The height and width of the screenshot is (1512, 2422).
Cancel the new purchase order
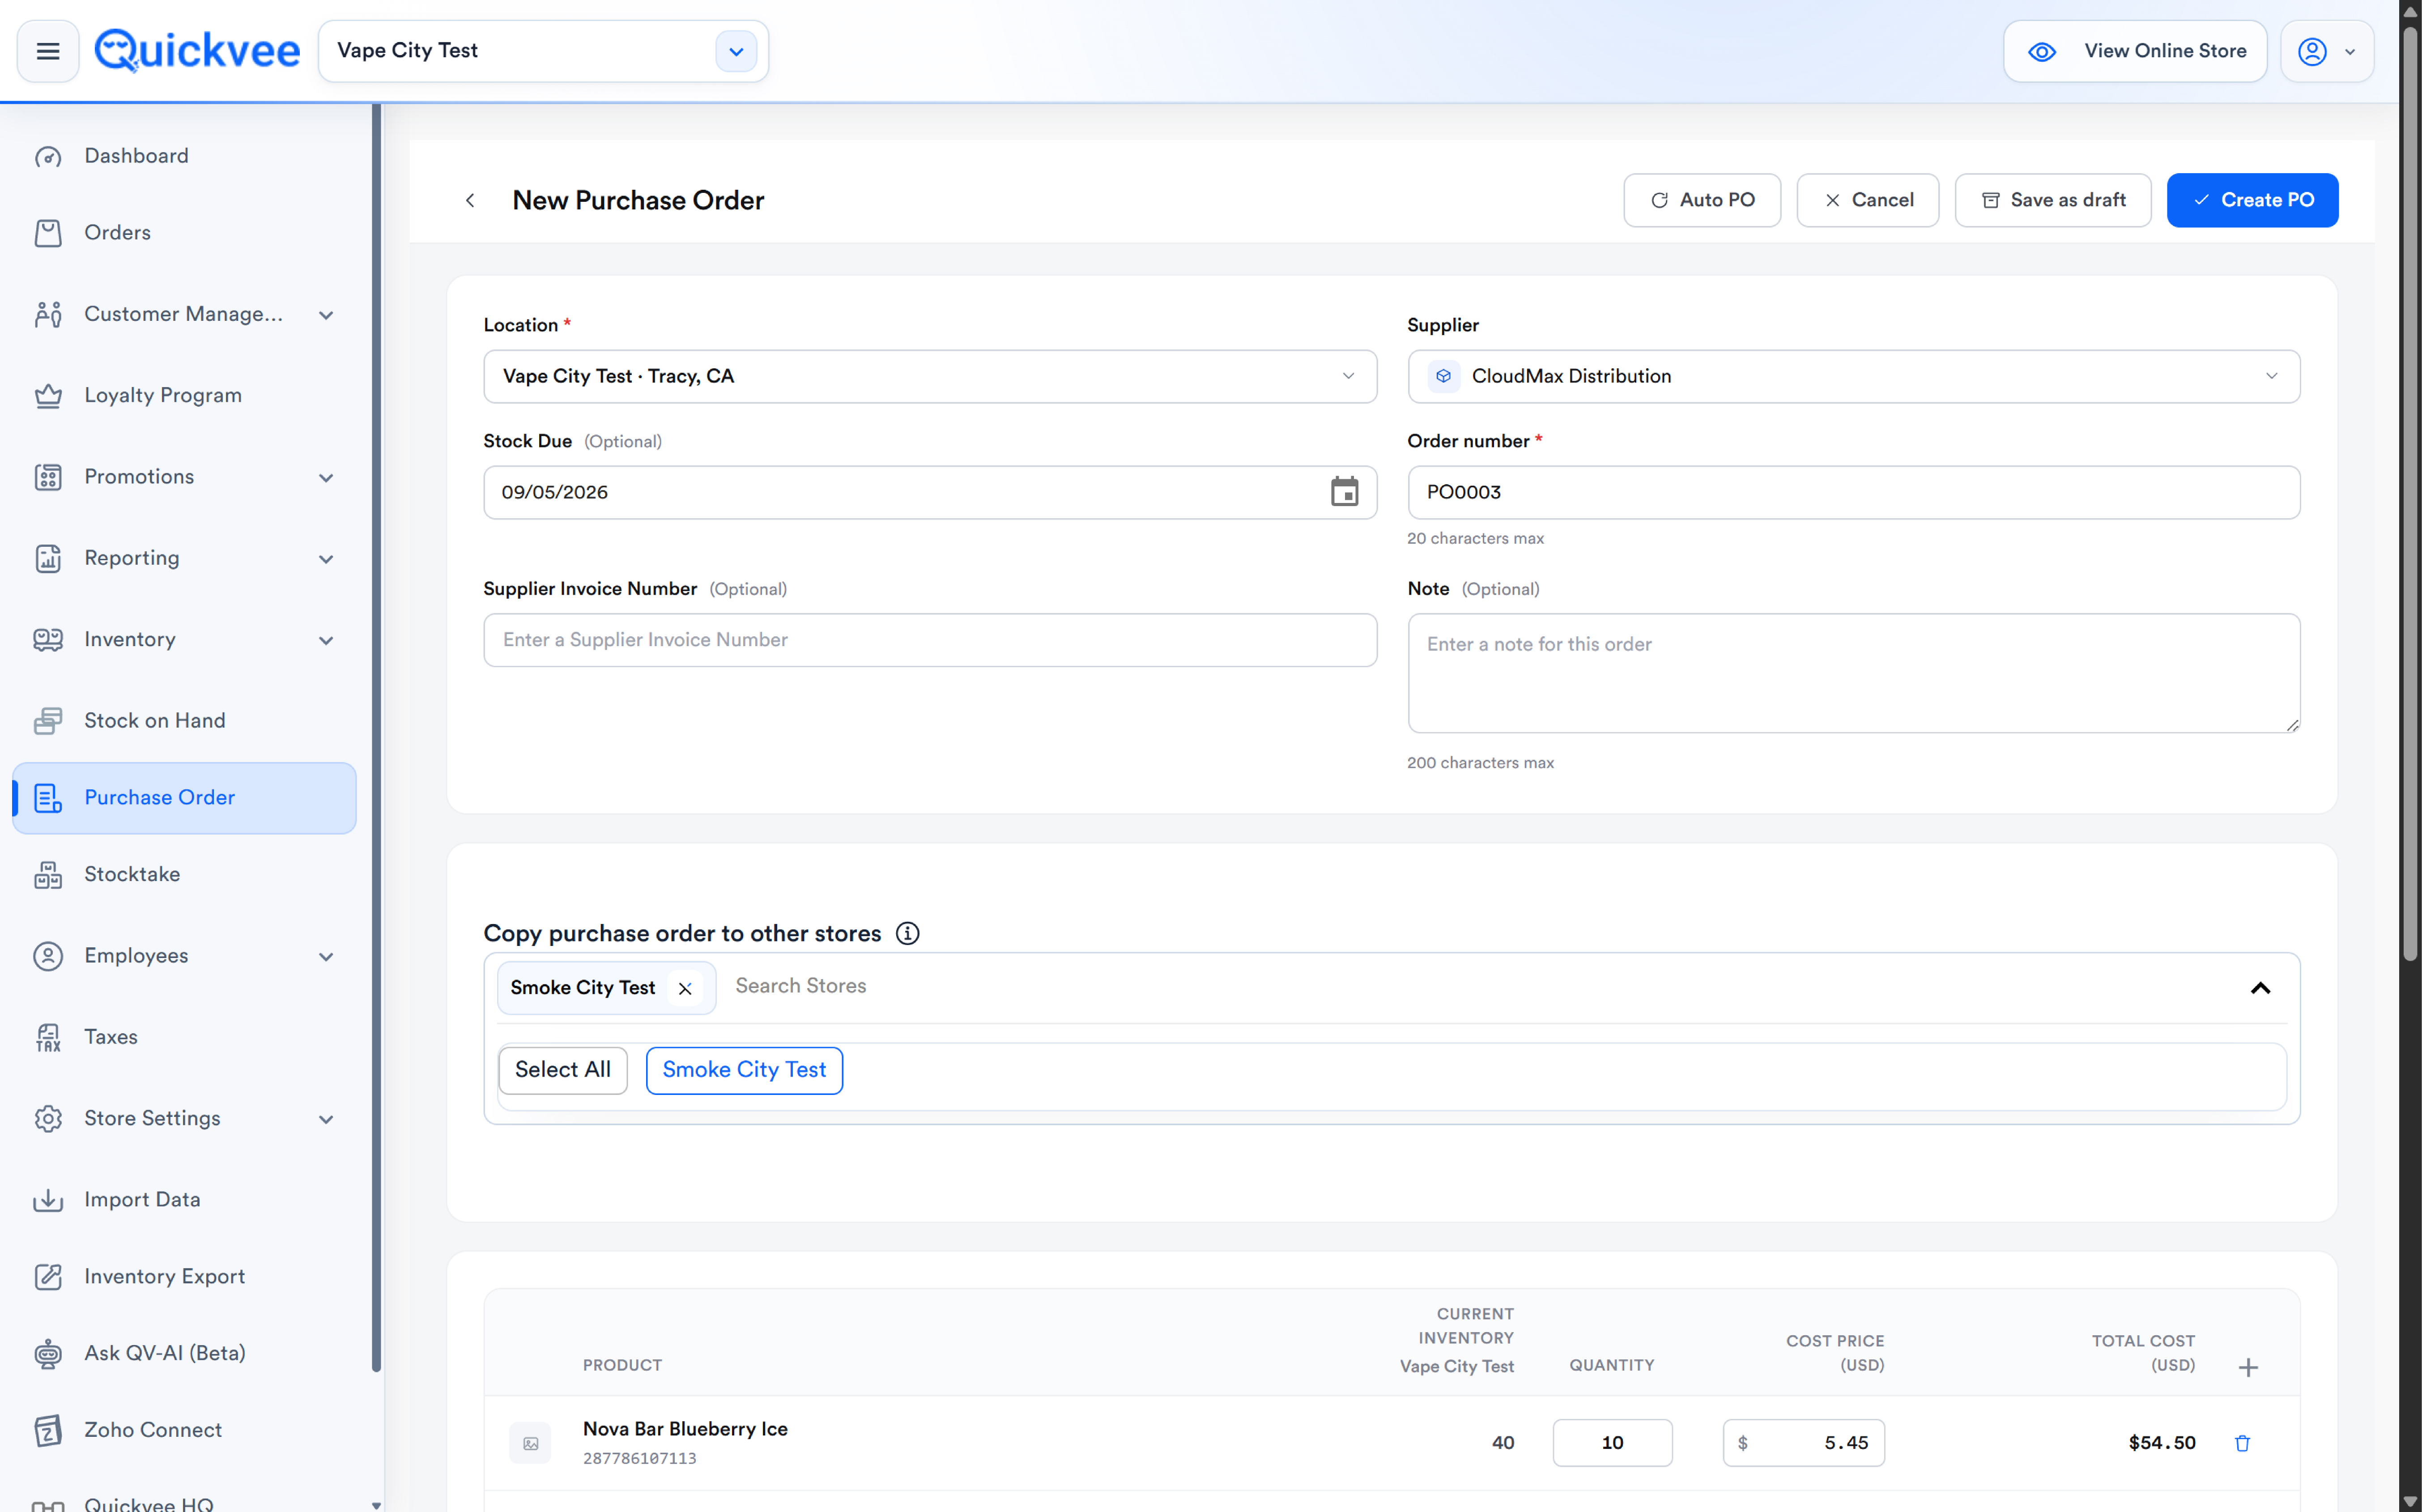coord(1867,200)
